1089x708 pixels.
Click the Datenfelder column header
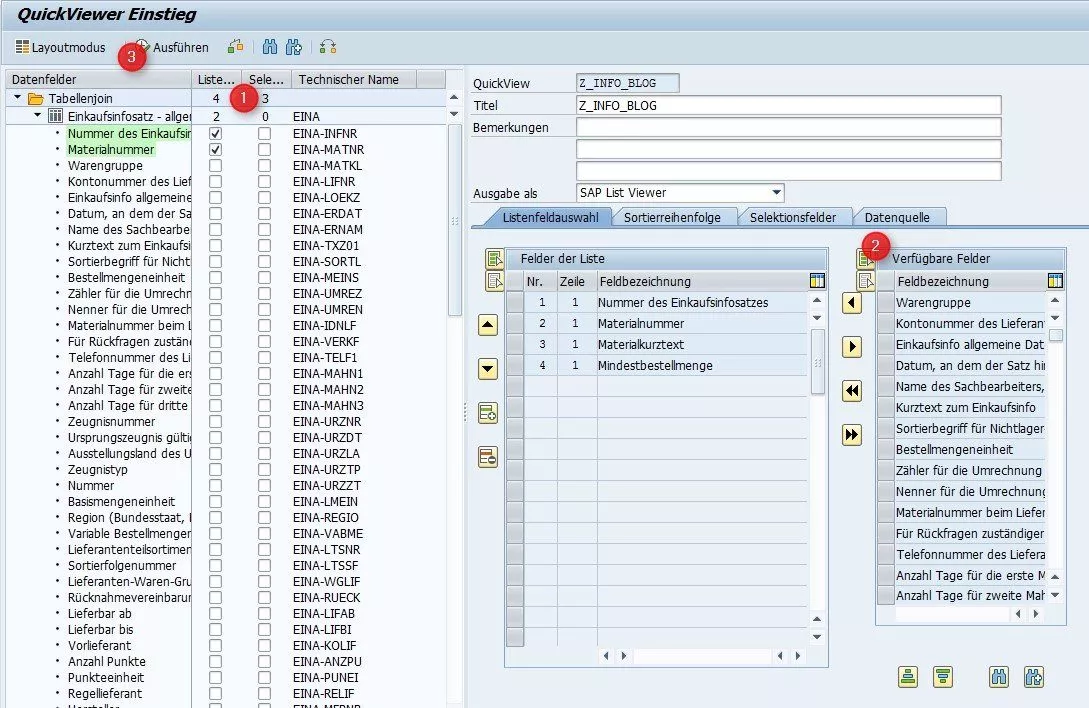[x=99, y=79]
